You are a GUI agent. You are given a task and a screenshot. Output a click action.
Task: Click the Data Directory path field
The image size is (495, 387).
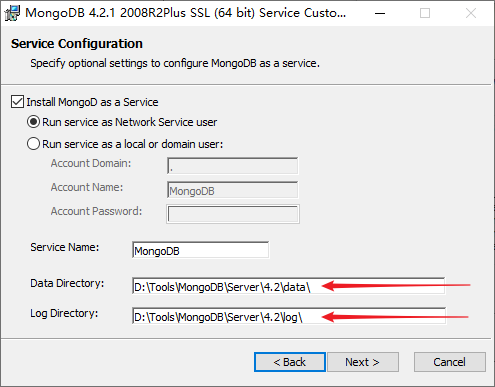(x=289, y=286)
